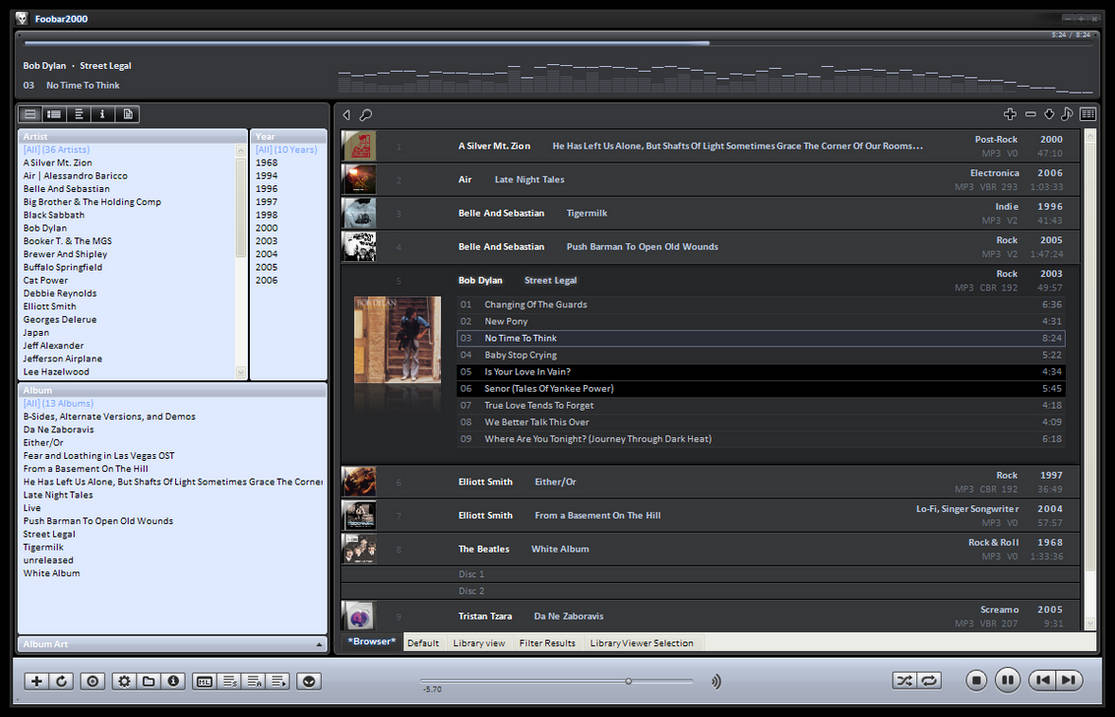The height and width of the screenshot is (717, 1115).
Task: Select the text-lines panel view button
Action: tap(78, 114)
